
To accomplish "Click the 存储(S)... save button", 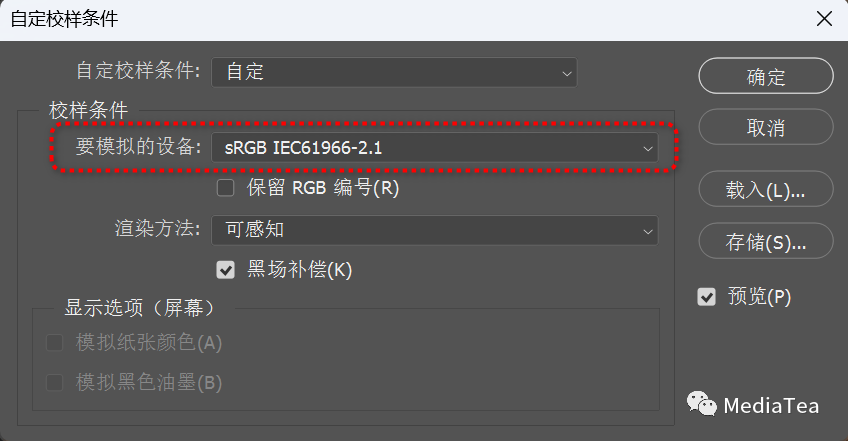I will pos(766,241).
